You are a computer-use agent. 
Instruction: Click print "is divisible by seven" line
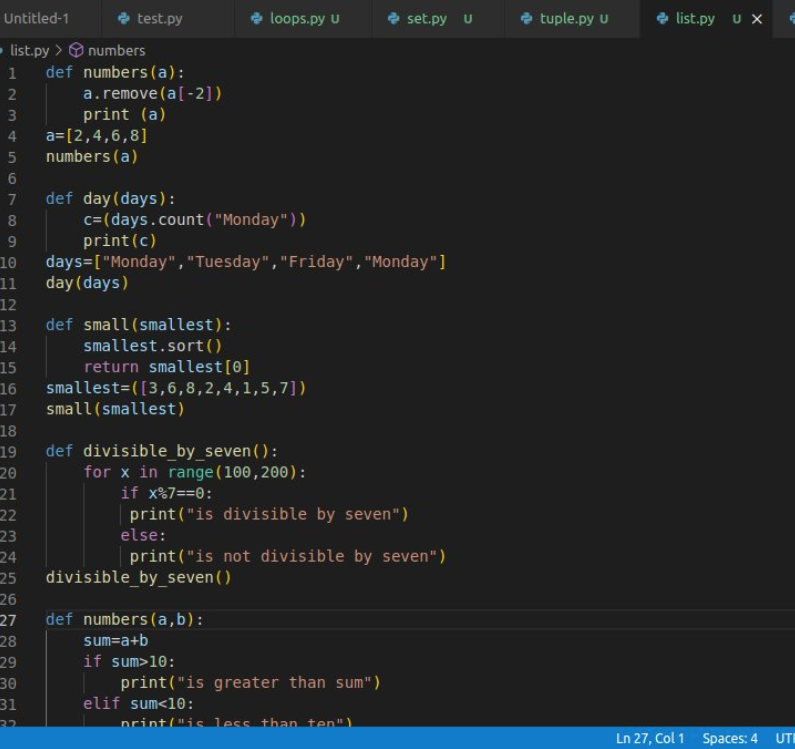(x=269, y=514)
